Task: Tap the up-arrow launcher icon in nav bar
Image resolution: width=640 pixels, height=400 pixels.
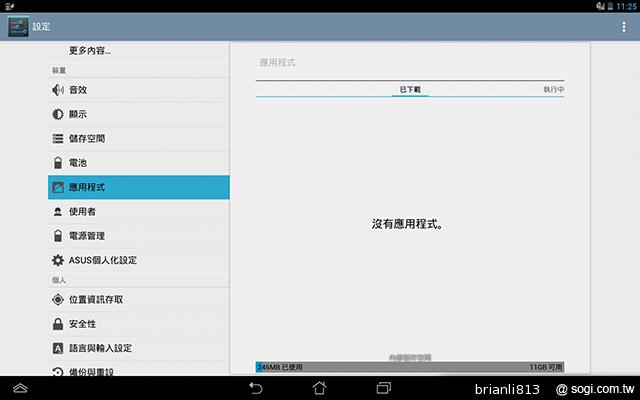Action: (x=20, y=388)
